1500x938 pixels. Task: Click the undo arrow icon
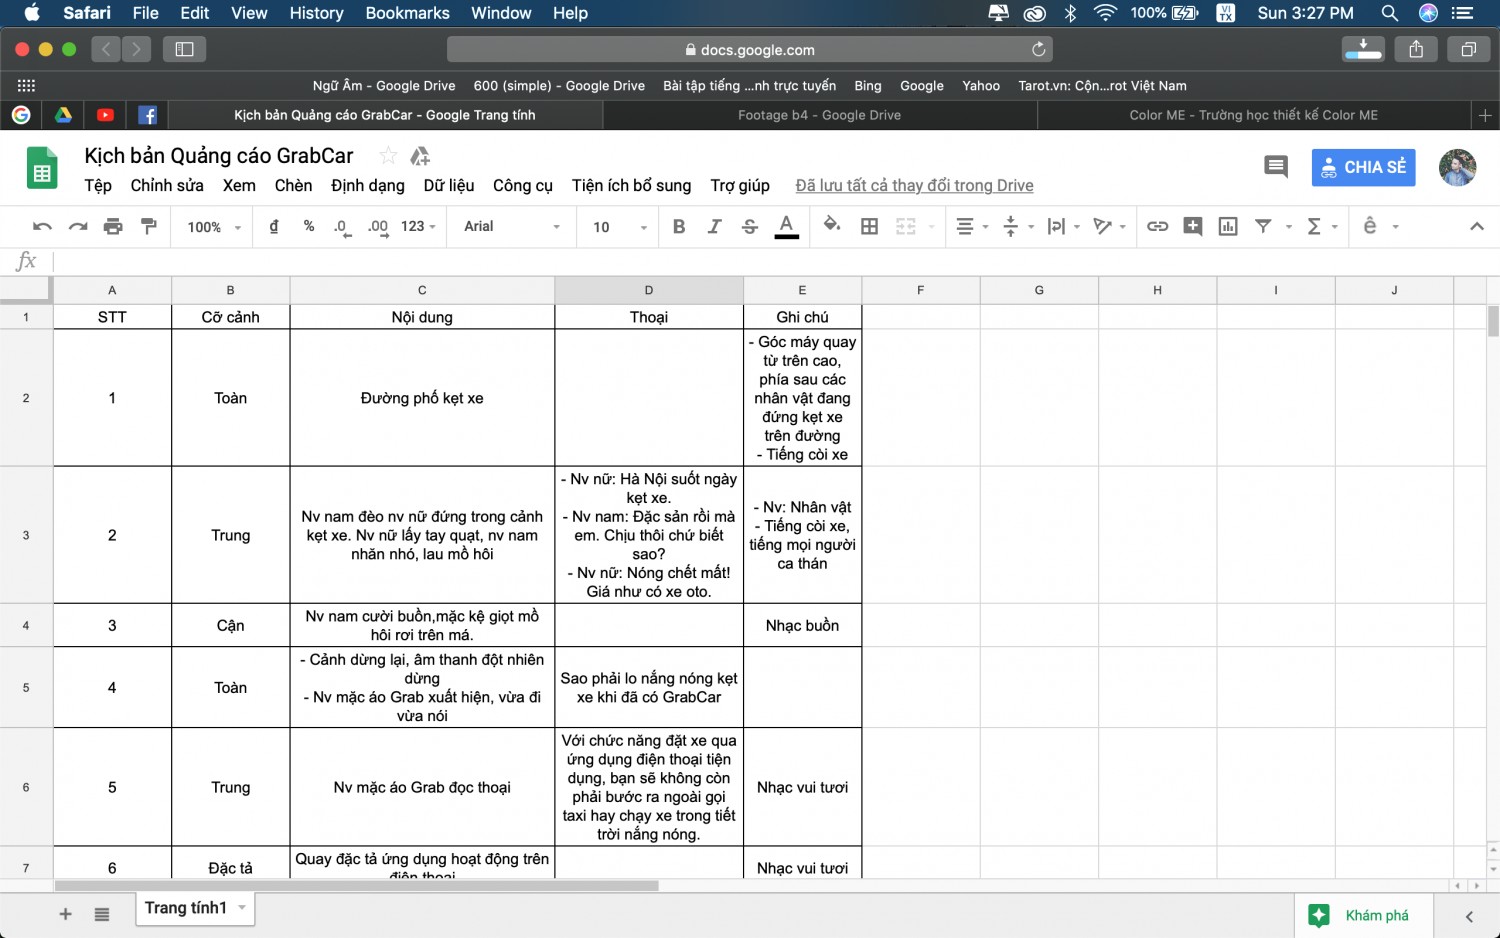point(42,226)
